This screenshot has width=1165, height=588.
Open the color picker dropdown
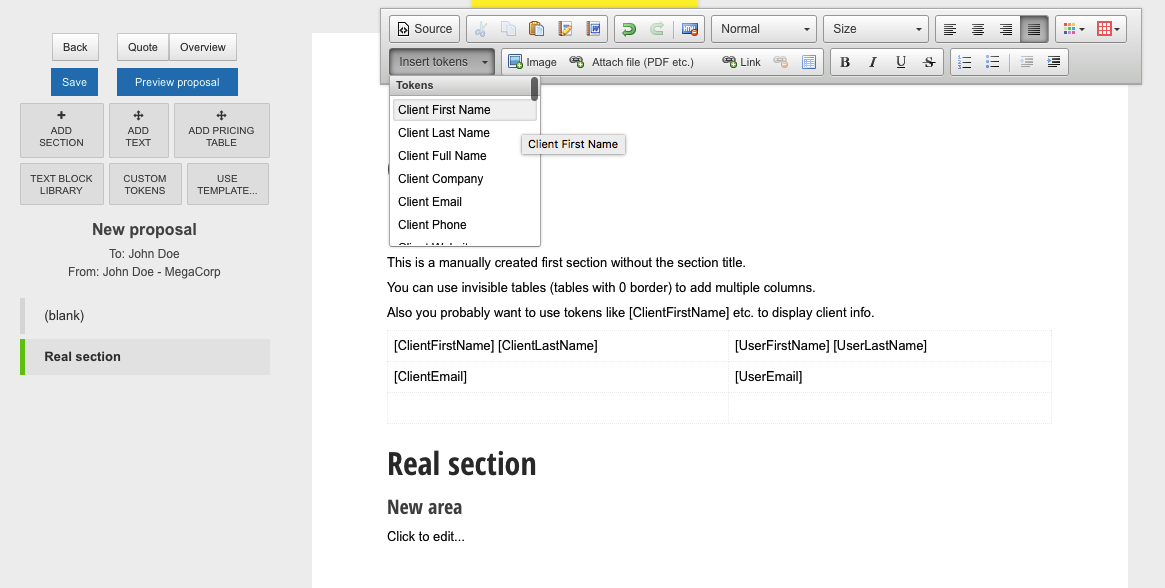pos(1073,29)
